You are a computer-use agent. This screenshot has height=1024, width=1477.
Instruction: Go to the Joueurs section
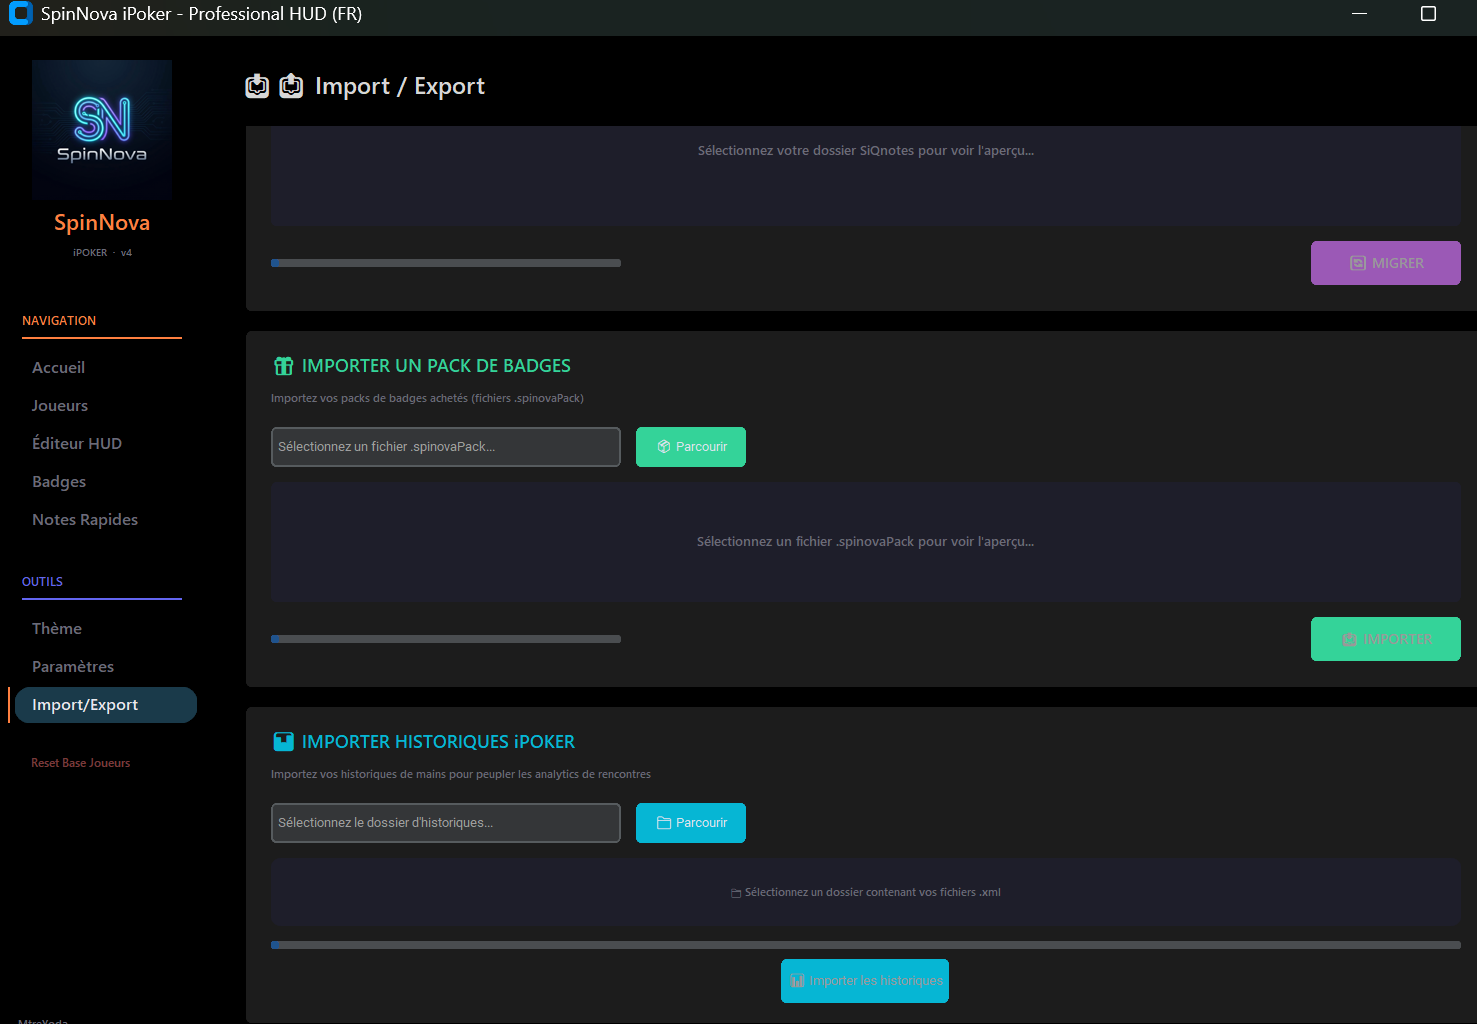pos(60,405)
